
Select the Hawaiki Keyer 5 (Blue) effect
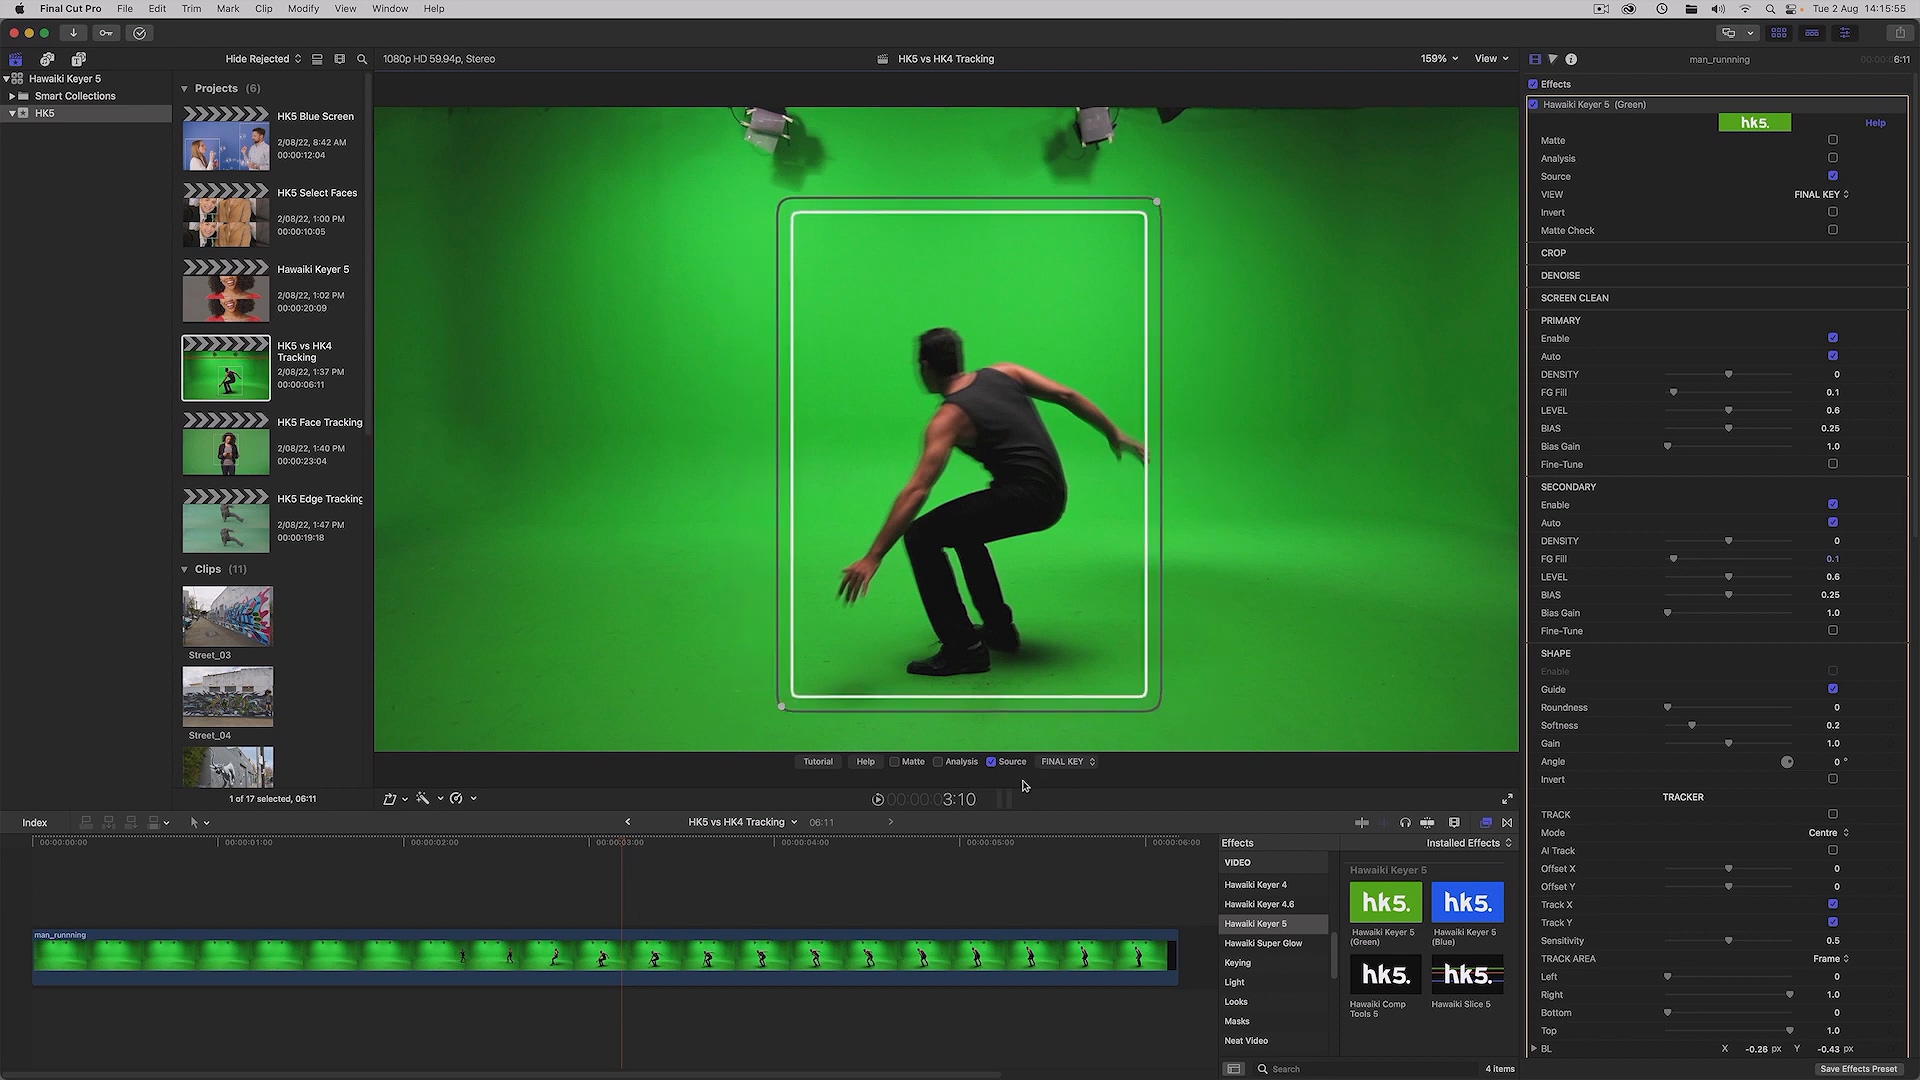[1467, 914]
